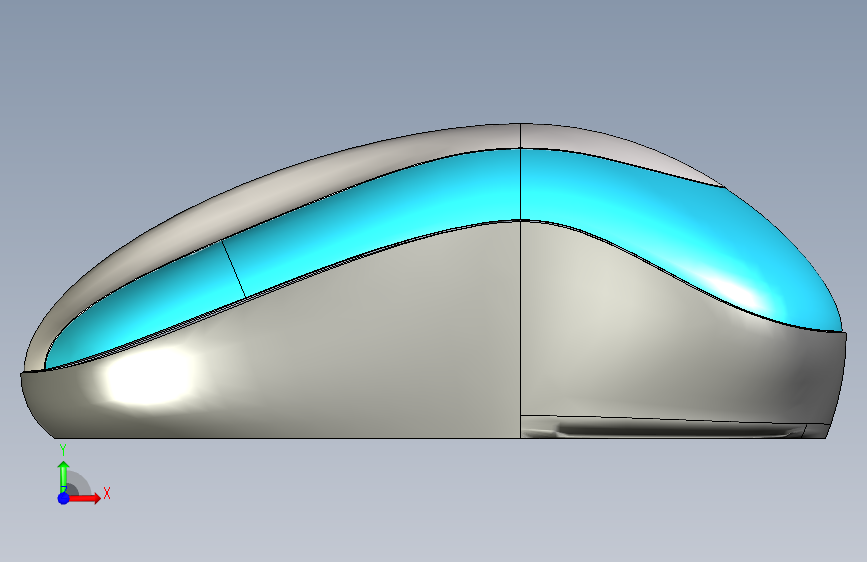Click the green Y axis arrow of the triad

point(64,476)
